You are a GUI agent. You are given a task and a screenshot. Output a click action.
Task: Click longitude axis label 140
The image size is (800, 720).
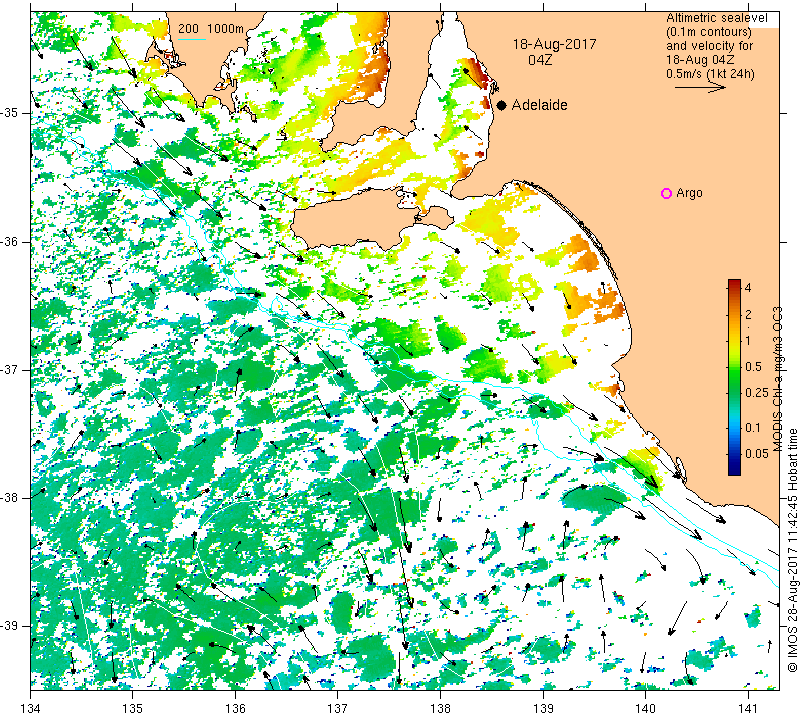[645, 709]
